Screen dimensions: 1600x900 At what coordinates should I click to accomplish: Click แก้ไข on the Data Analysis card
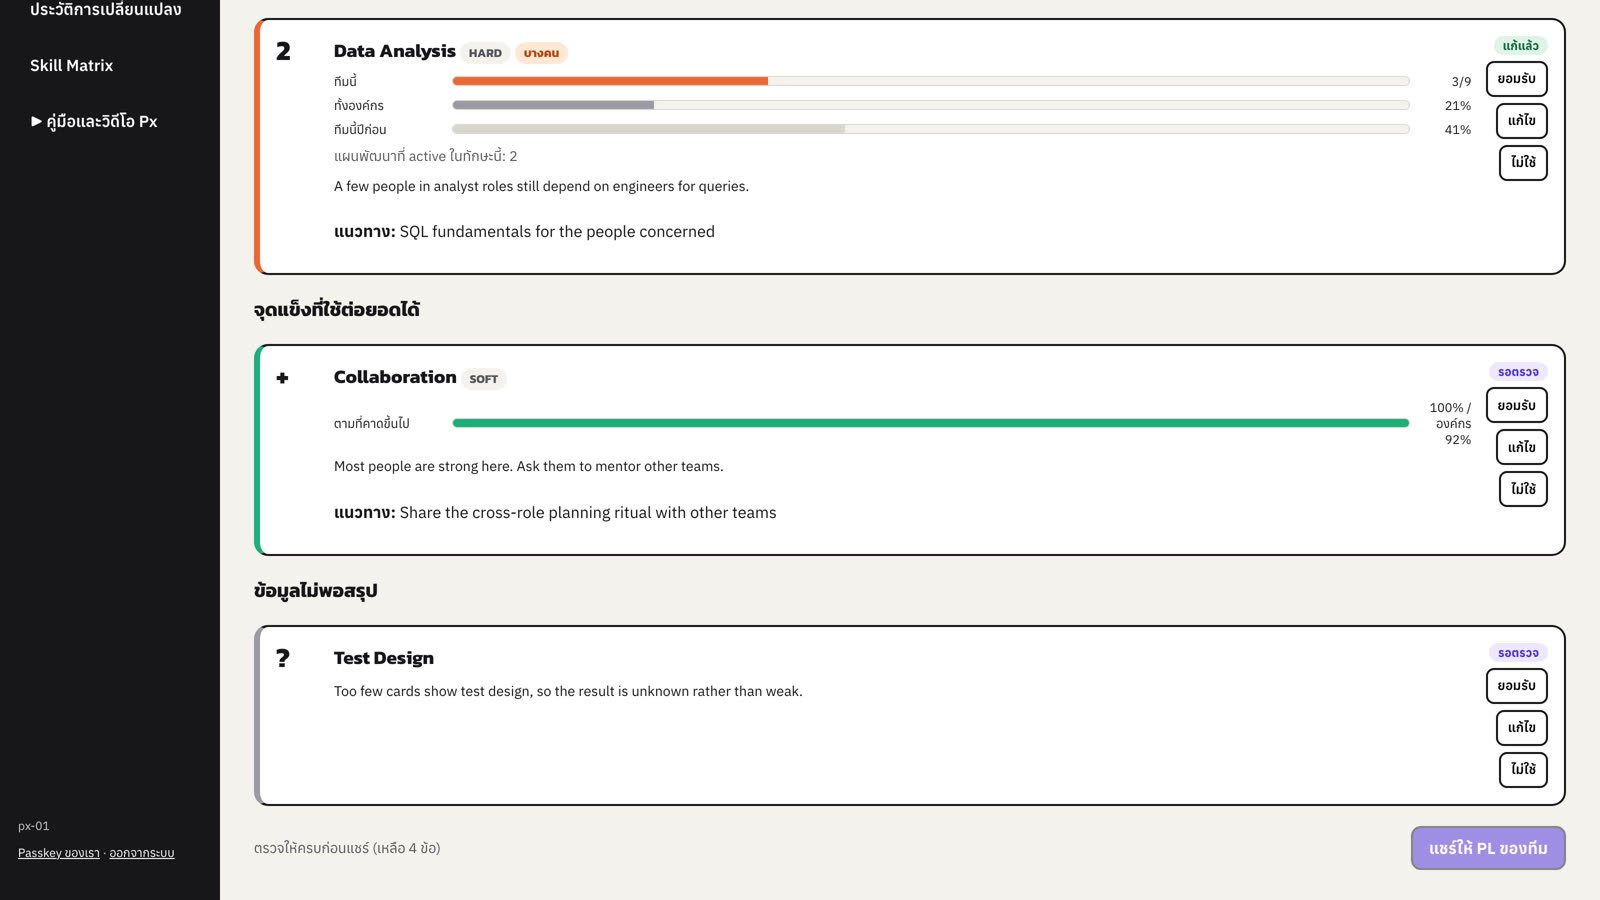point(1521,121)
